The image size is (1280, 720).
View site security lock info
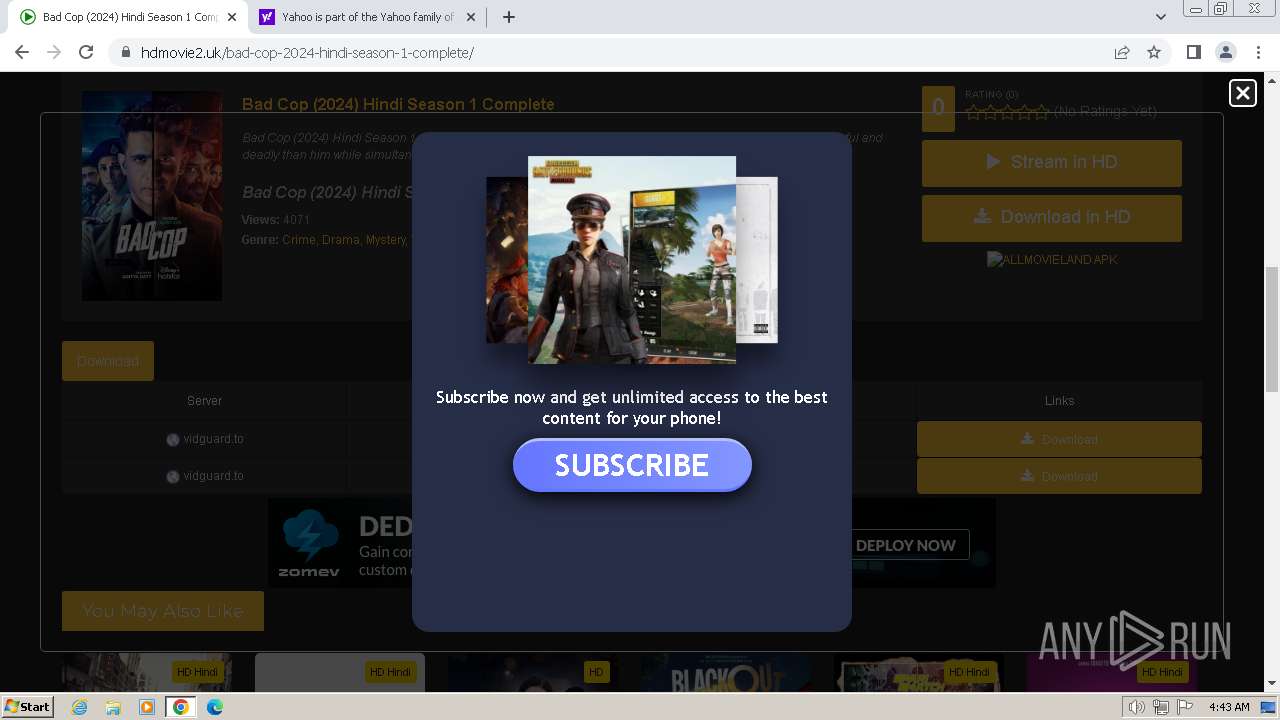coord(126,52)
